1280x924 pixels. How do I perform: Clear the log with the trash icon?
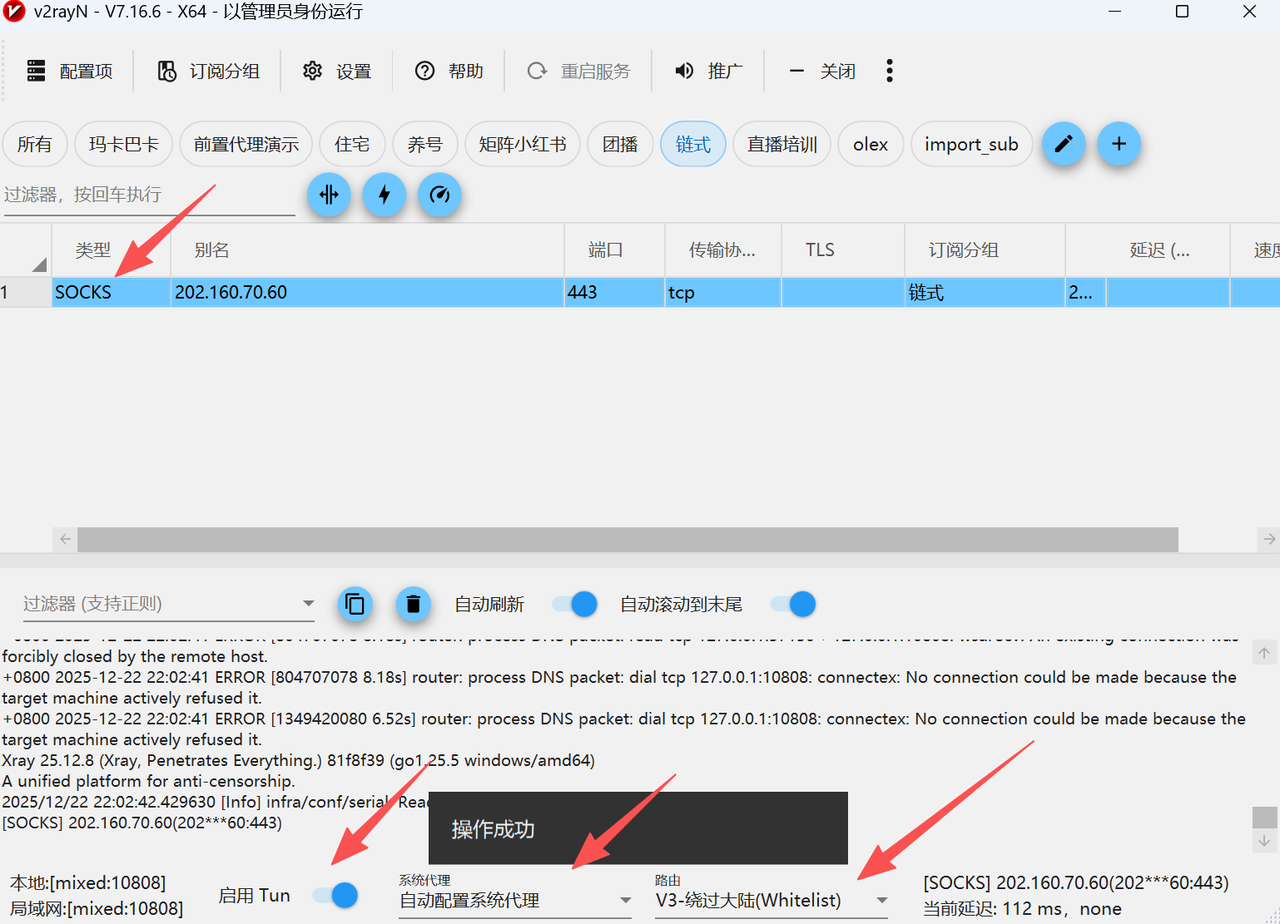[413, 604]
